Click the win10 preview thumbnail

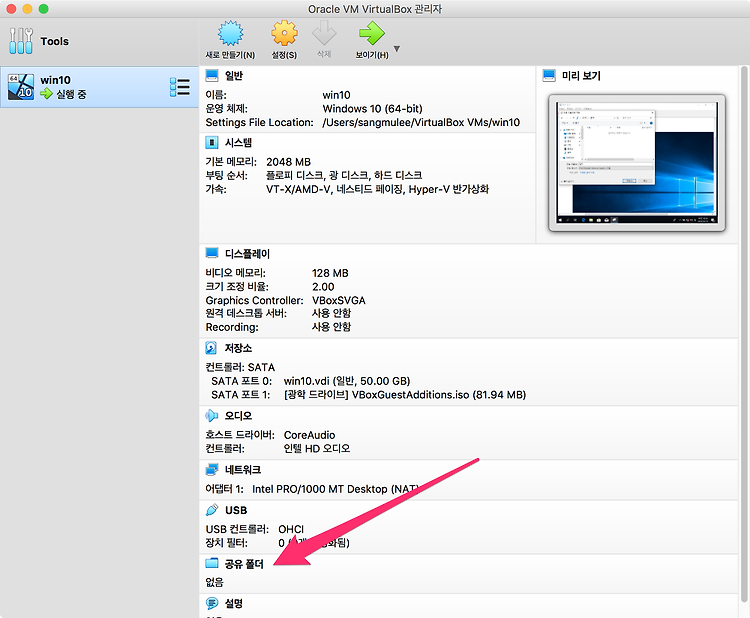coord(637,163)
